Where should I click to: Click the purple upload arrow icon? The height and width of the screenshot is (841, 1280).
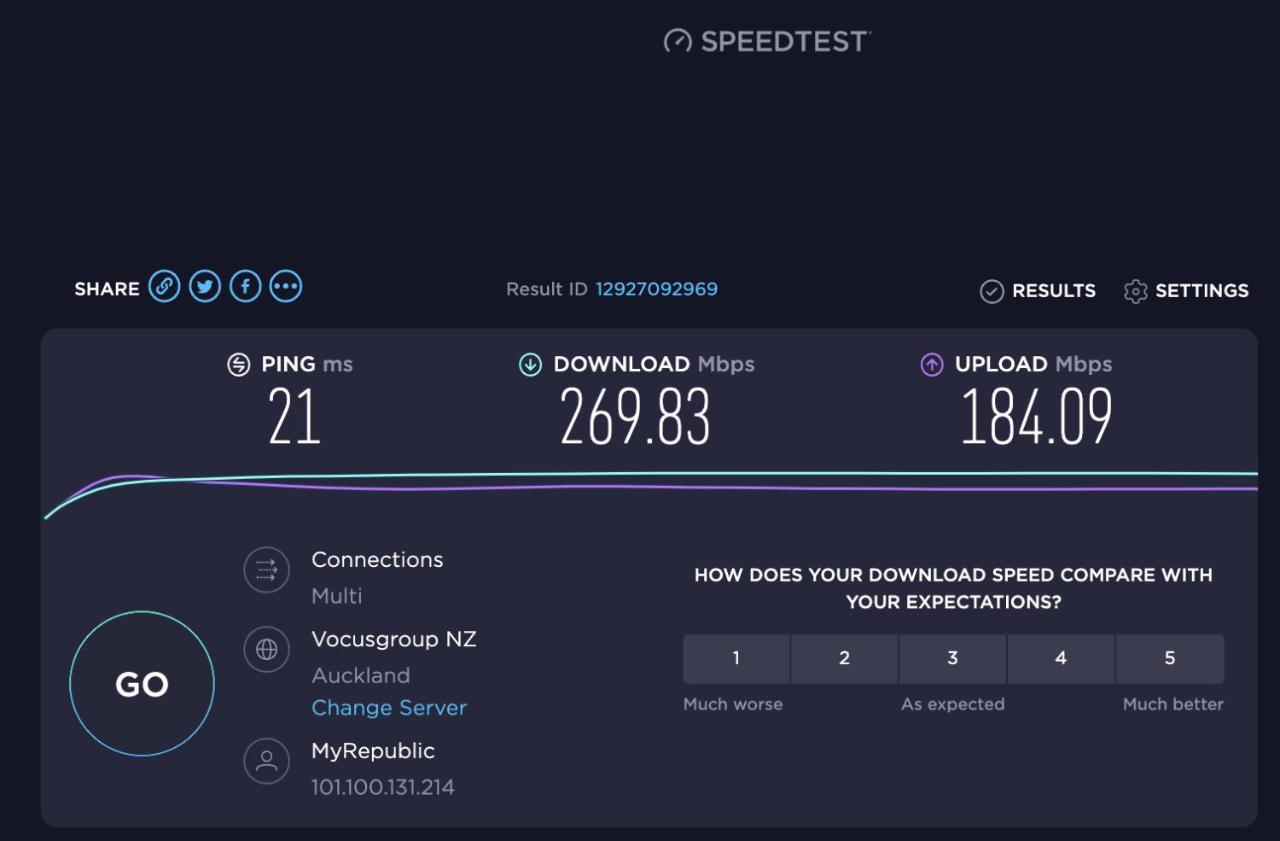coord(931,365)
